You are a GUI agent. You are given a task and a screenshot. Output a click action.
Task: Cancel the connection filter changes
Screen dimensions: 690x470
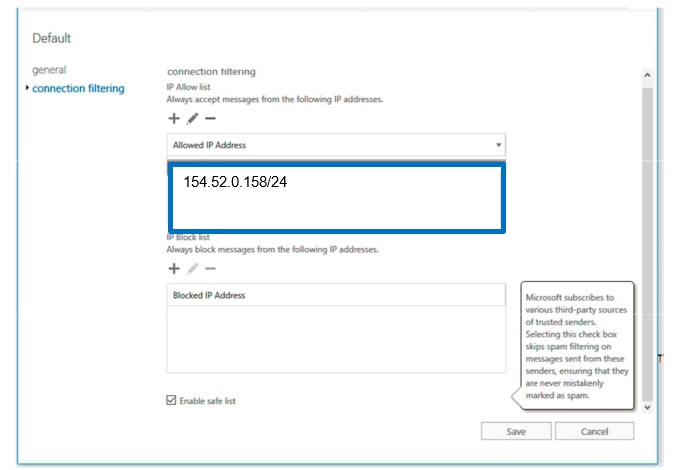point(594,431)
